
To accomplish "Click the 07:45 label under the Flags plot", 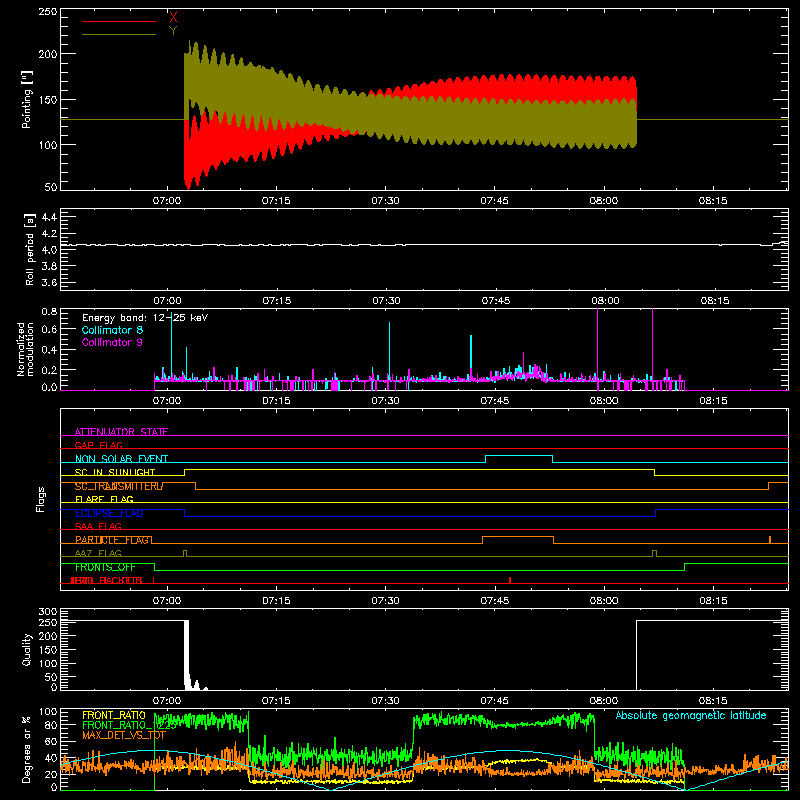I will (x=494, y=601).
